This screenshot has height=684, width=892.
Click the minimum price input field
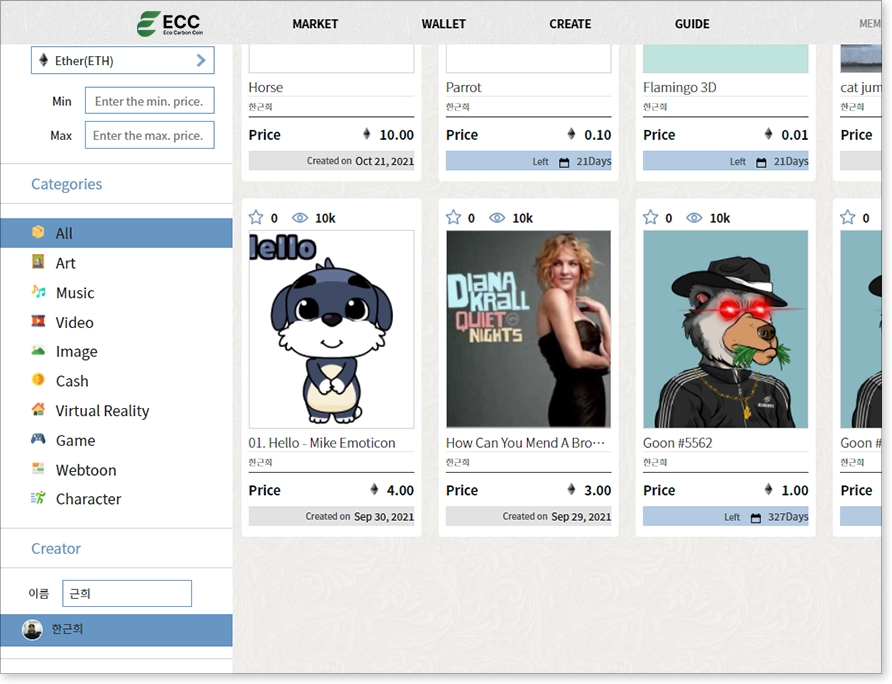click(150, 101)
